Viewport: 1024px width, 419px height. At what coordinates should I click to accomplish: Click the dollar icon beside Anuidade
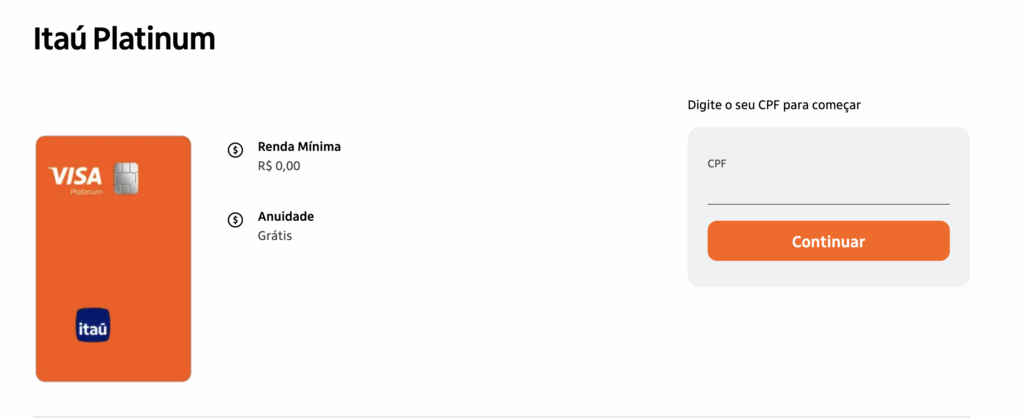[x=235, y=220]
